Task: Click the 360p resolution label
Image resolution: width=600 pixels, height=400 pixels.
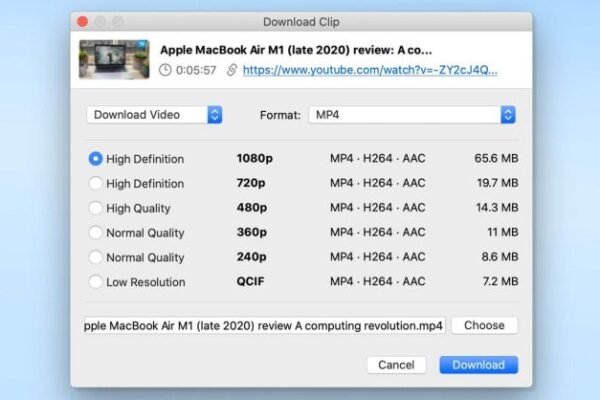Action: point(251,232)
